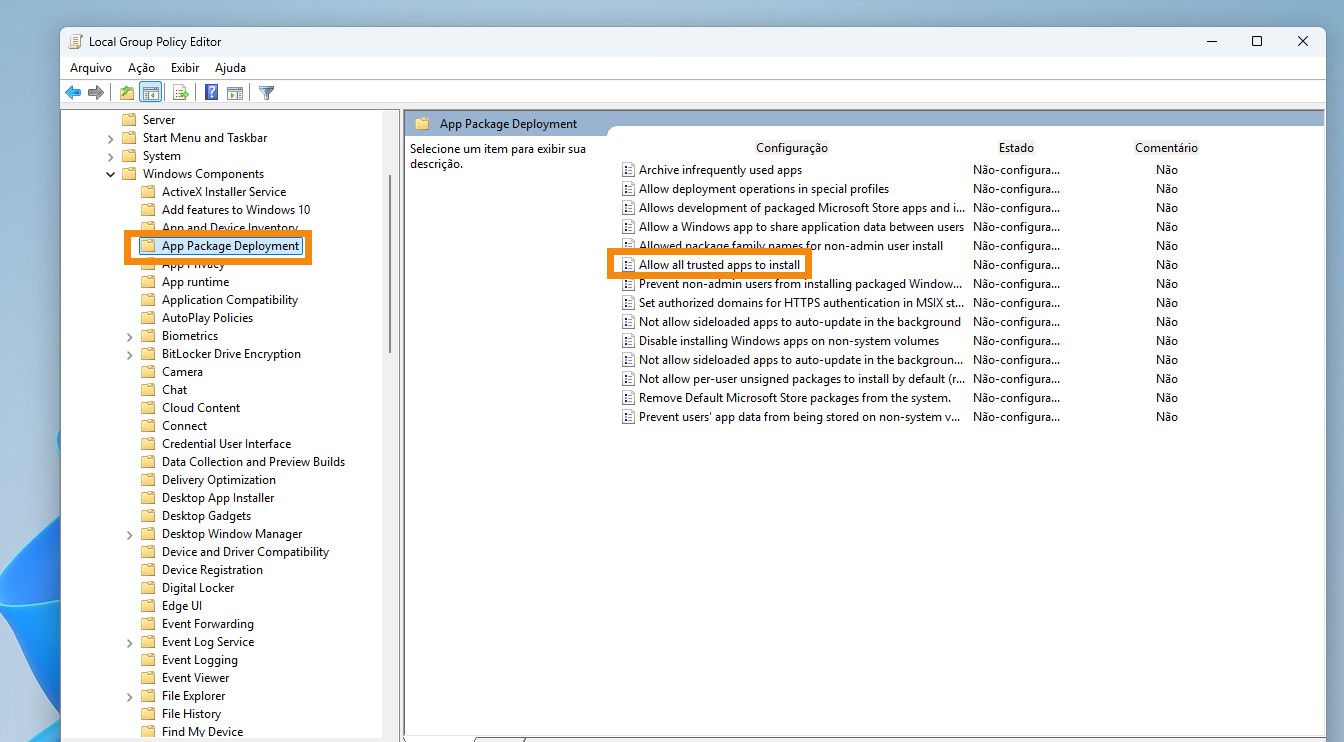Expand the Biometrics folder
The height and width of the screenshot is (742, 1344).
130,336
